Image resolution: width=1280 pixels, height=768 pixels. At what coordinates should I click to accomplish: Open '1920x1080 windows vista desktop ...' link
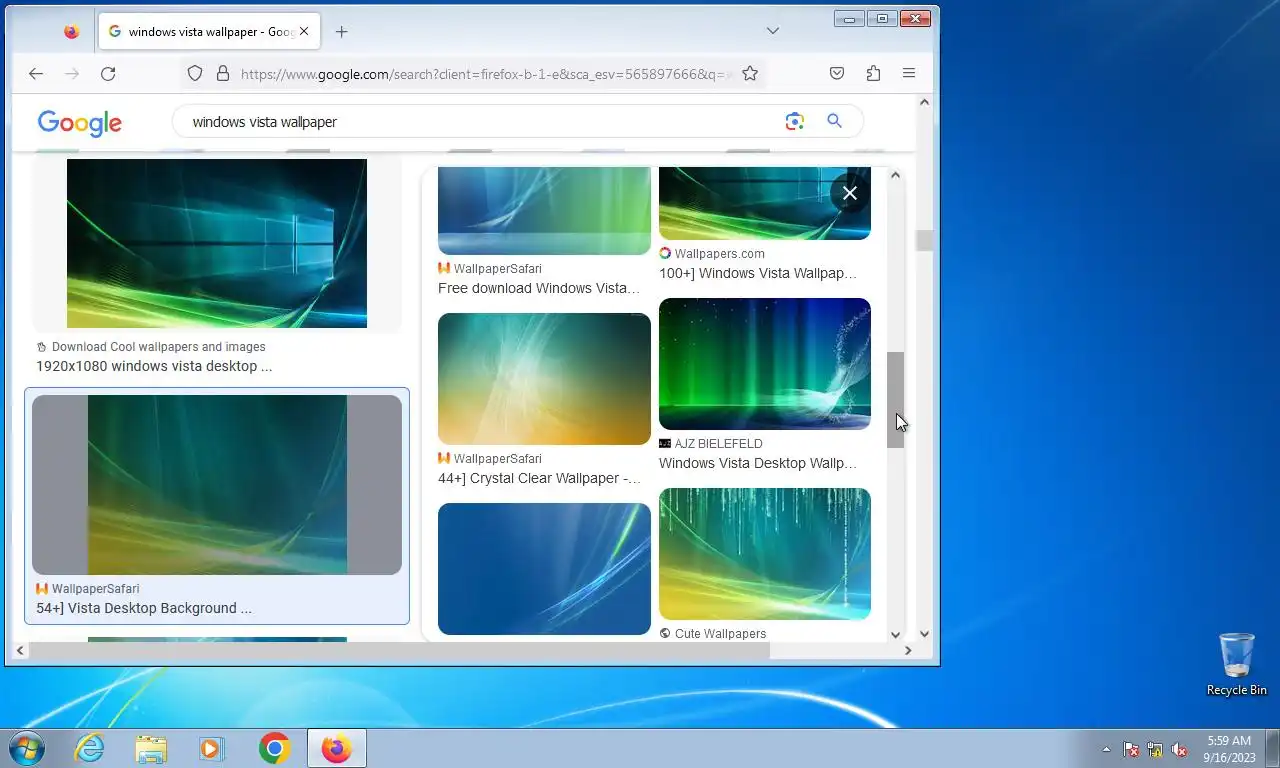tap(154, 366)
